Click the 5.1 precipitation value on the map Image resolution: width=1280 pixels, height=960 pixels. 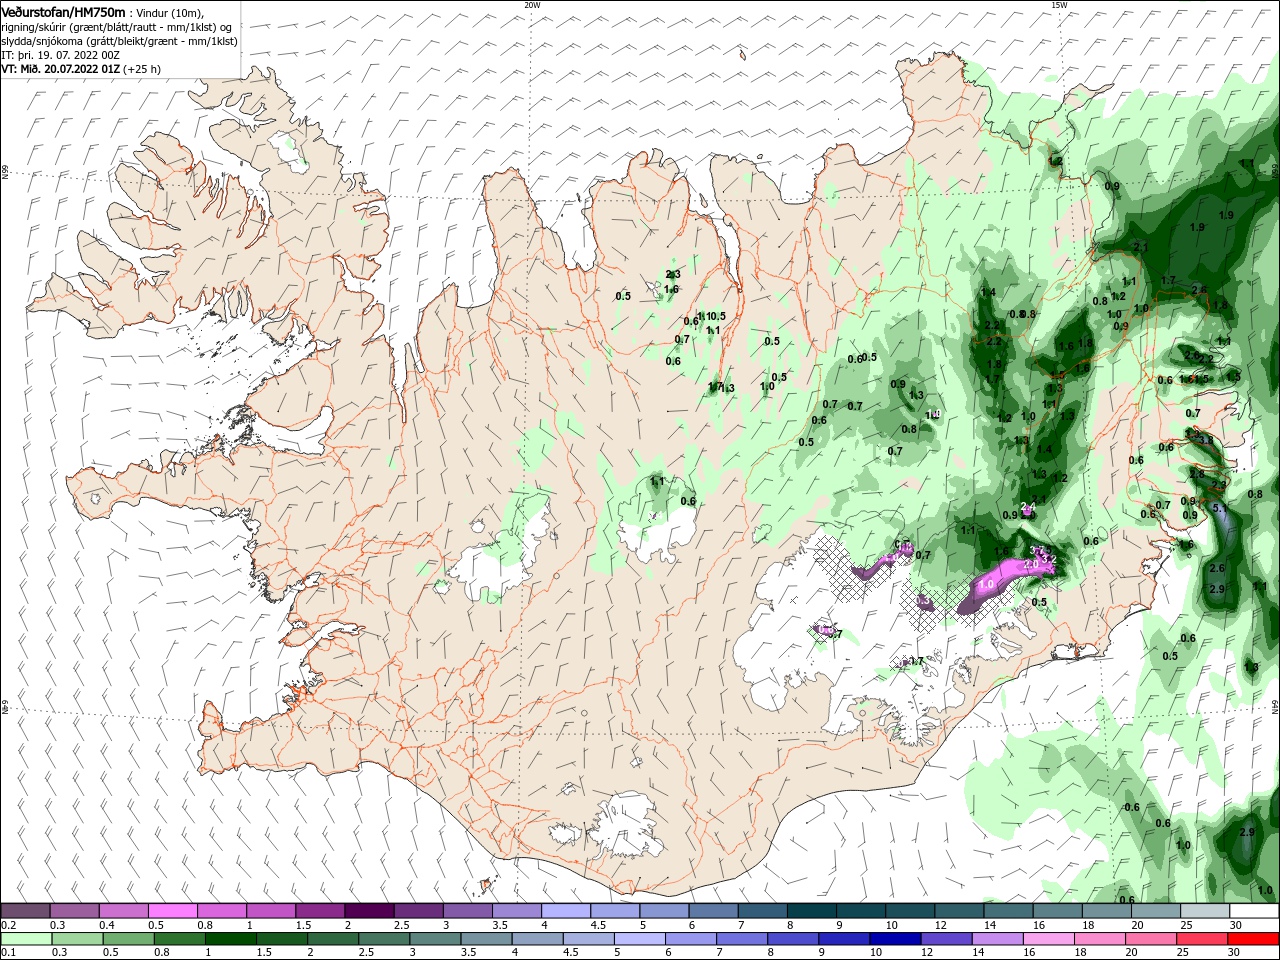[x=1220, y=508]
